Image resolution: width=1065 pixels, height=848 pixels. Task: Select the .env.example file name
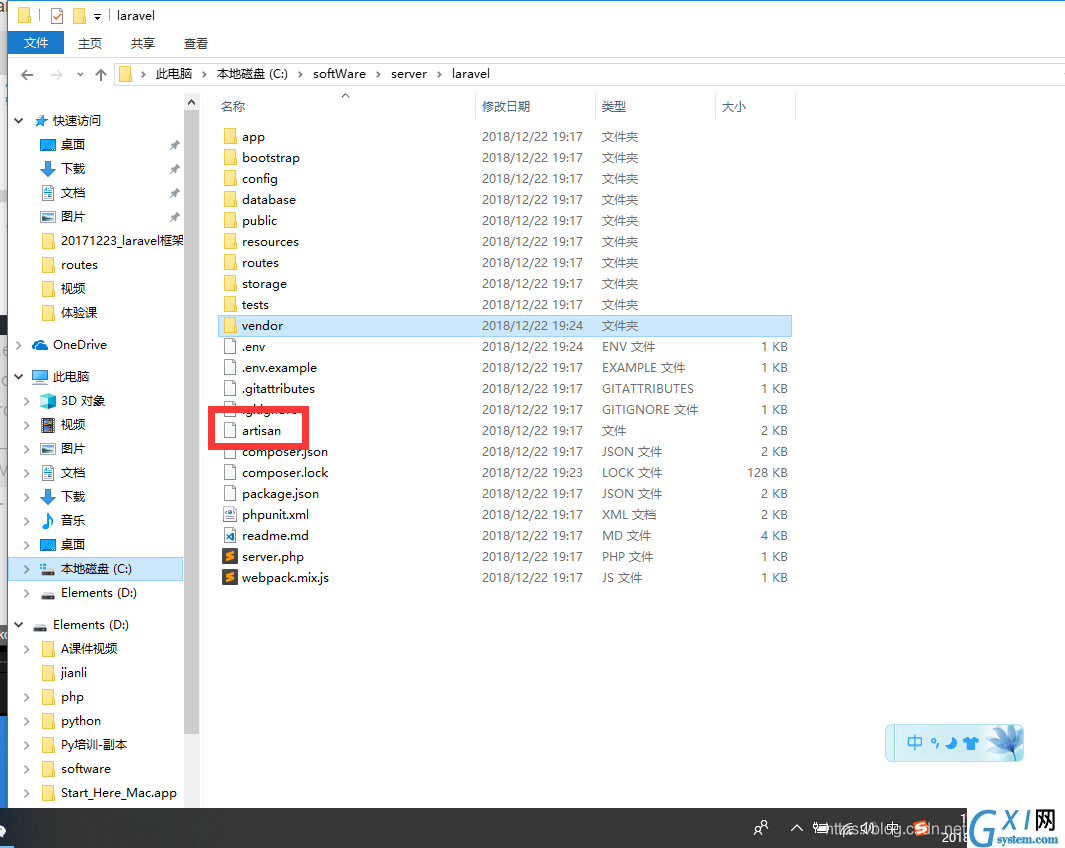279,367
